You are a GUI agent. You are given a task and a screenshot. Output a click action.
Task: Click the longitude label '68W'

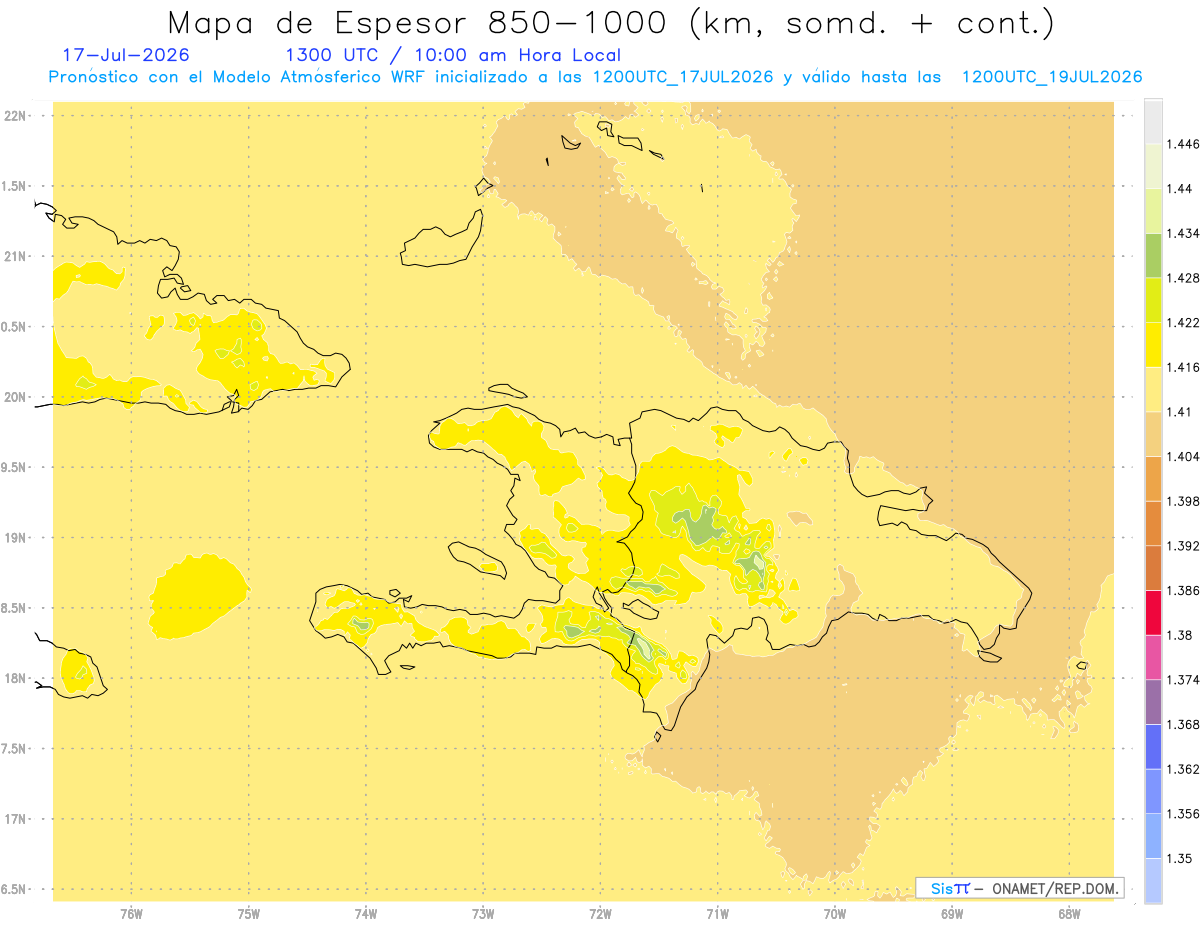(1069, 913)
